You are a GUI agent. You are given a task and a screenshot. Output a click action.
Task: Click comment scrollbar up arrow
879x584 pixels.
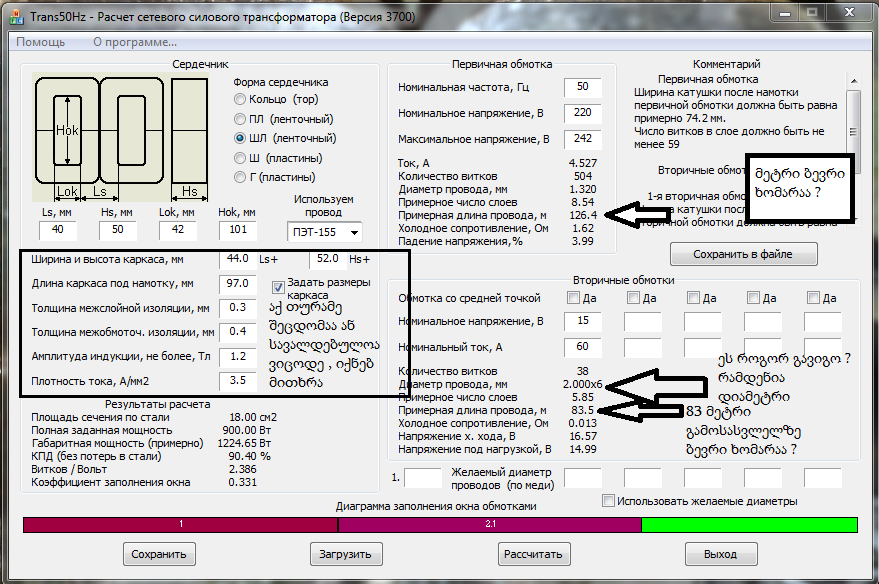853,81
